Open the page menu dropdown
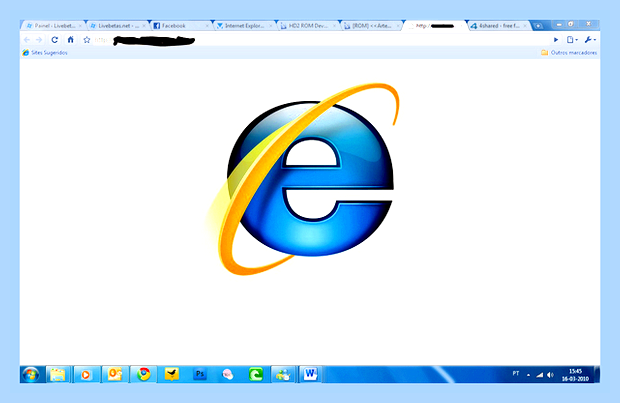 coord(572,40)
